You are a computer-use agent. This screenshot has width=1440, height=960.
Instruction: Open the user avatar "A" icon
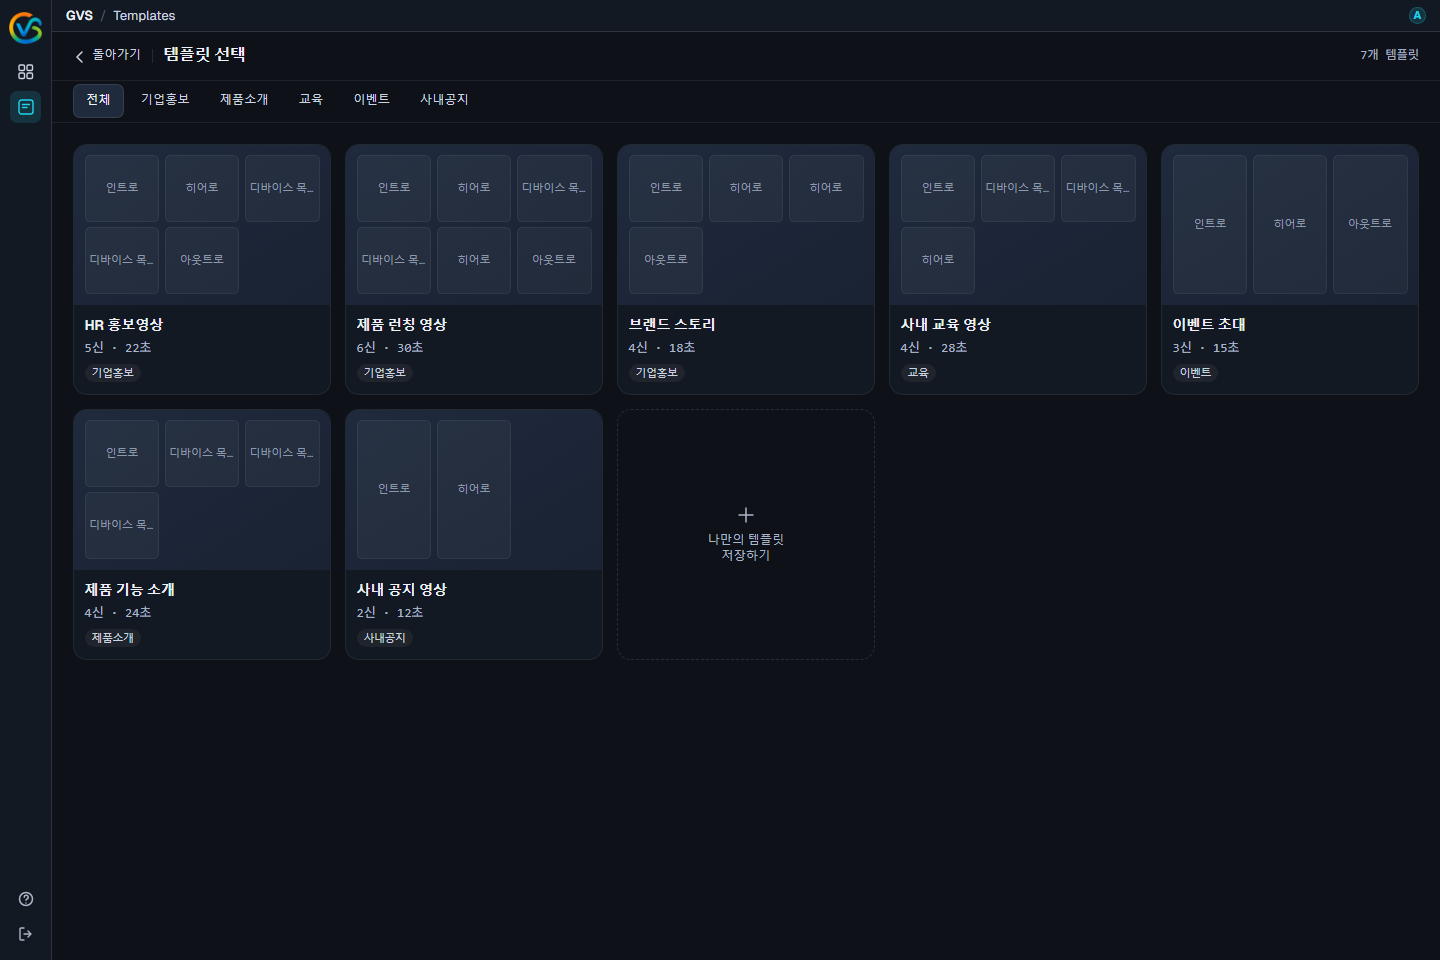point(1417,15)
